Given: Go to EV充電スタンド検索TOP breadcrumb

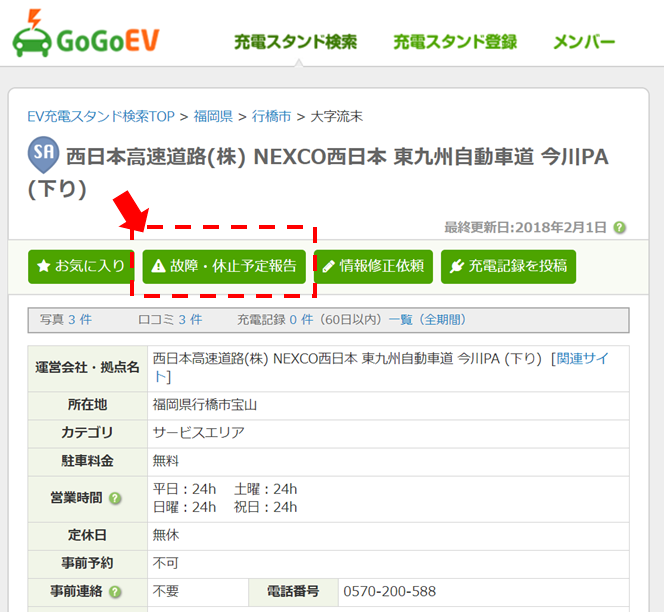Looking at the screenshot, I should (x=101, y=116).
